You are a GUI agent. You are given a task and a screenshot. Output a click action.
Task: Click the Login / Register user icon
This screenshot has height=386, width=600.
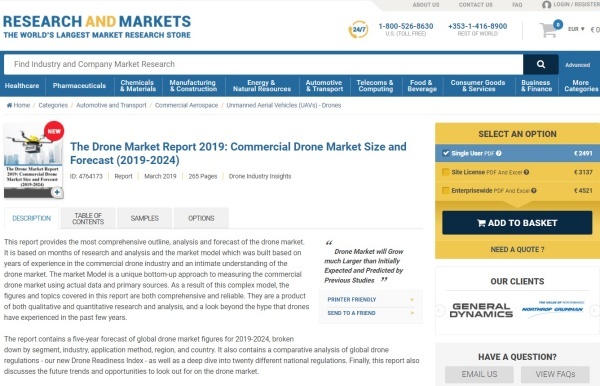(x=546, y=5)
